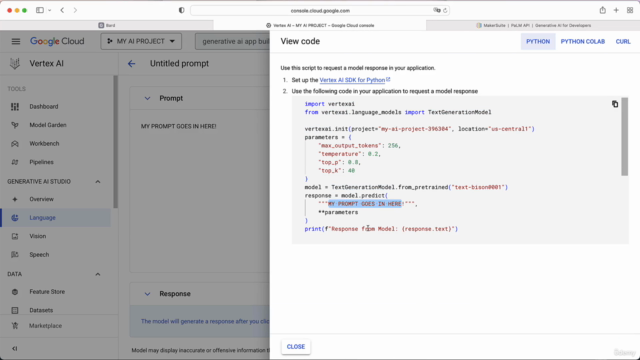Image resolution: width=640 pixels, height=360 pixels.
Task: Click the Safari share icon
Action: point(602,10)
